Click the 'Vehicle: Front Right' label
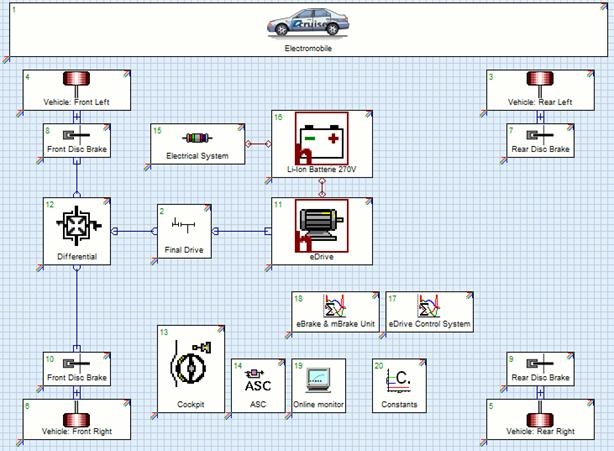The height and width of the screenshot is (451, 614). point(77,431)
